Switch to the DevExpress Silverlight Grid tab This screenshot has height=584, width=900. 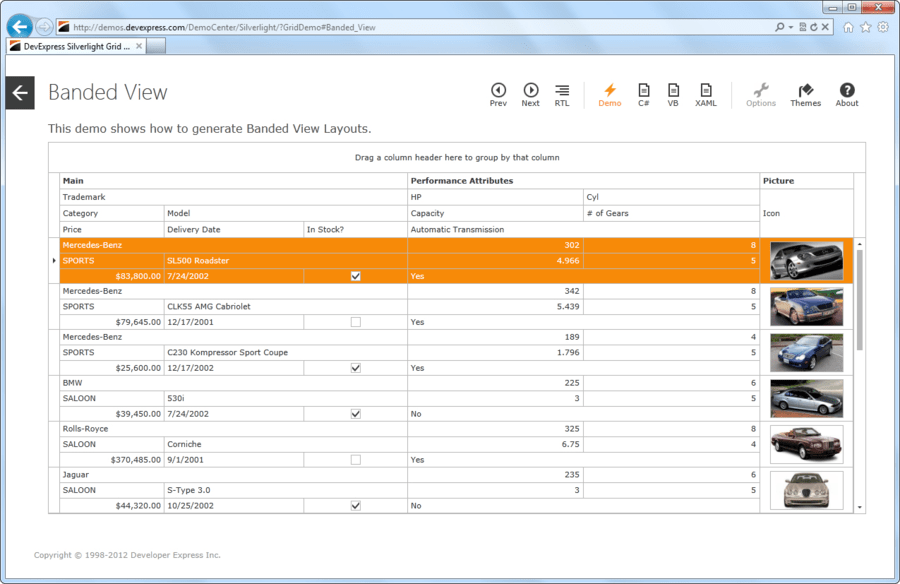point(75,45)
